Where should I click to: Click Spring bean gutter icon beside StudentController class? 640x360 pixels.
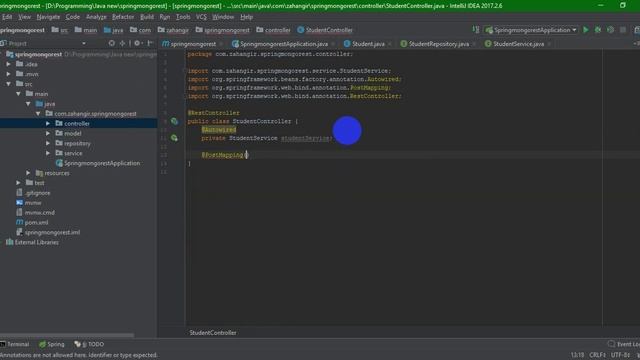click(174, 121)
